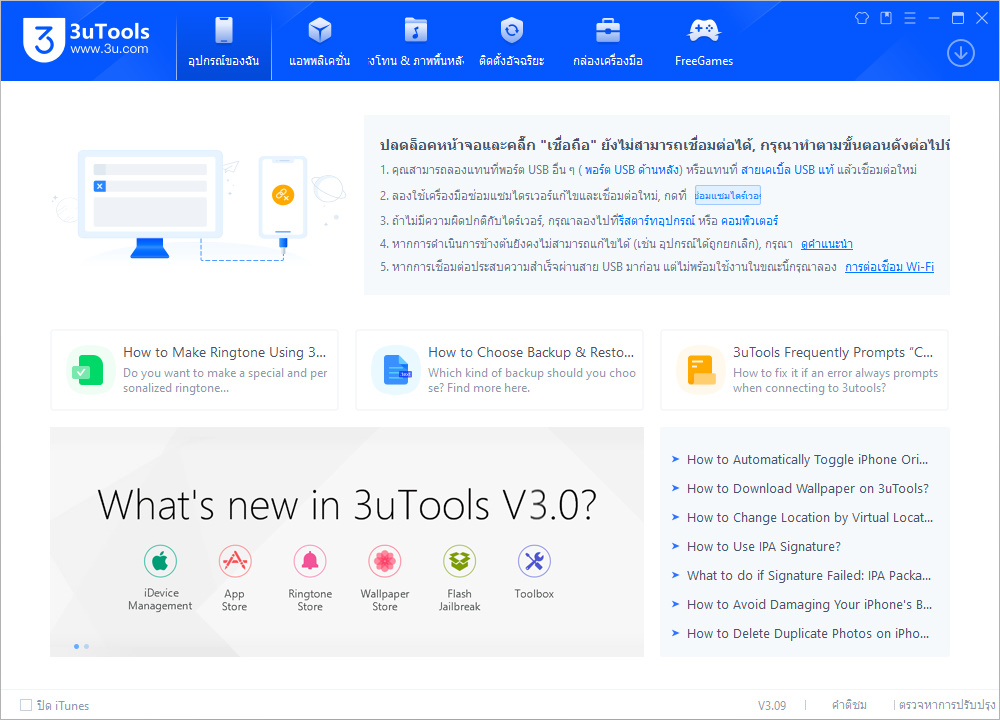This screenshot has height=720, width=1000.
Task: Select the second banner pagination dot
Action: [x=87, y=647]
